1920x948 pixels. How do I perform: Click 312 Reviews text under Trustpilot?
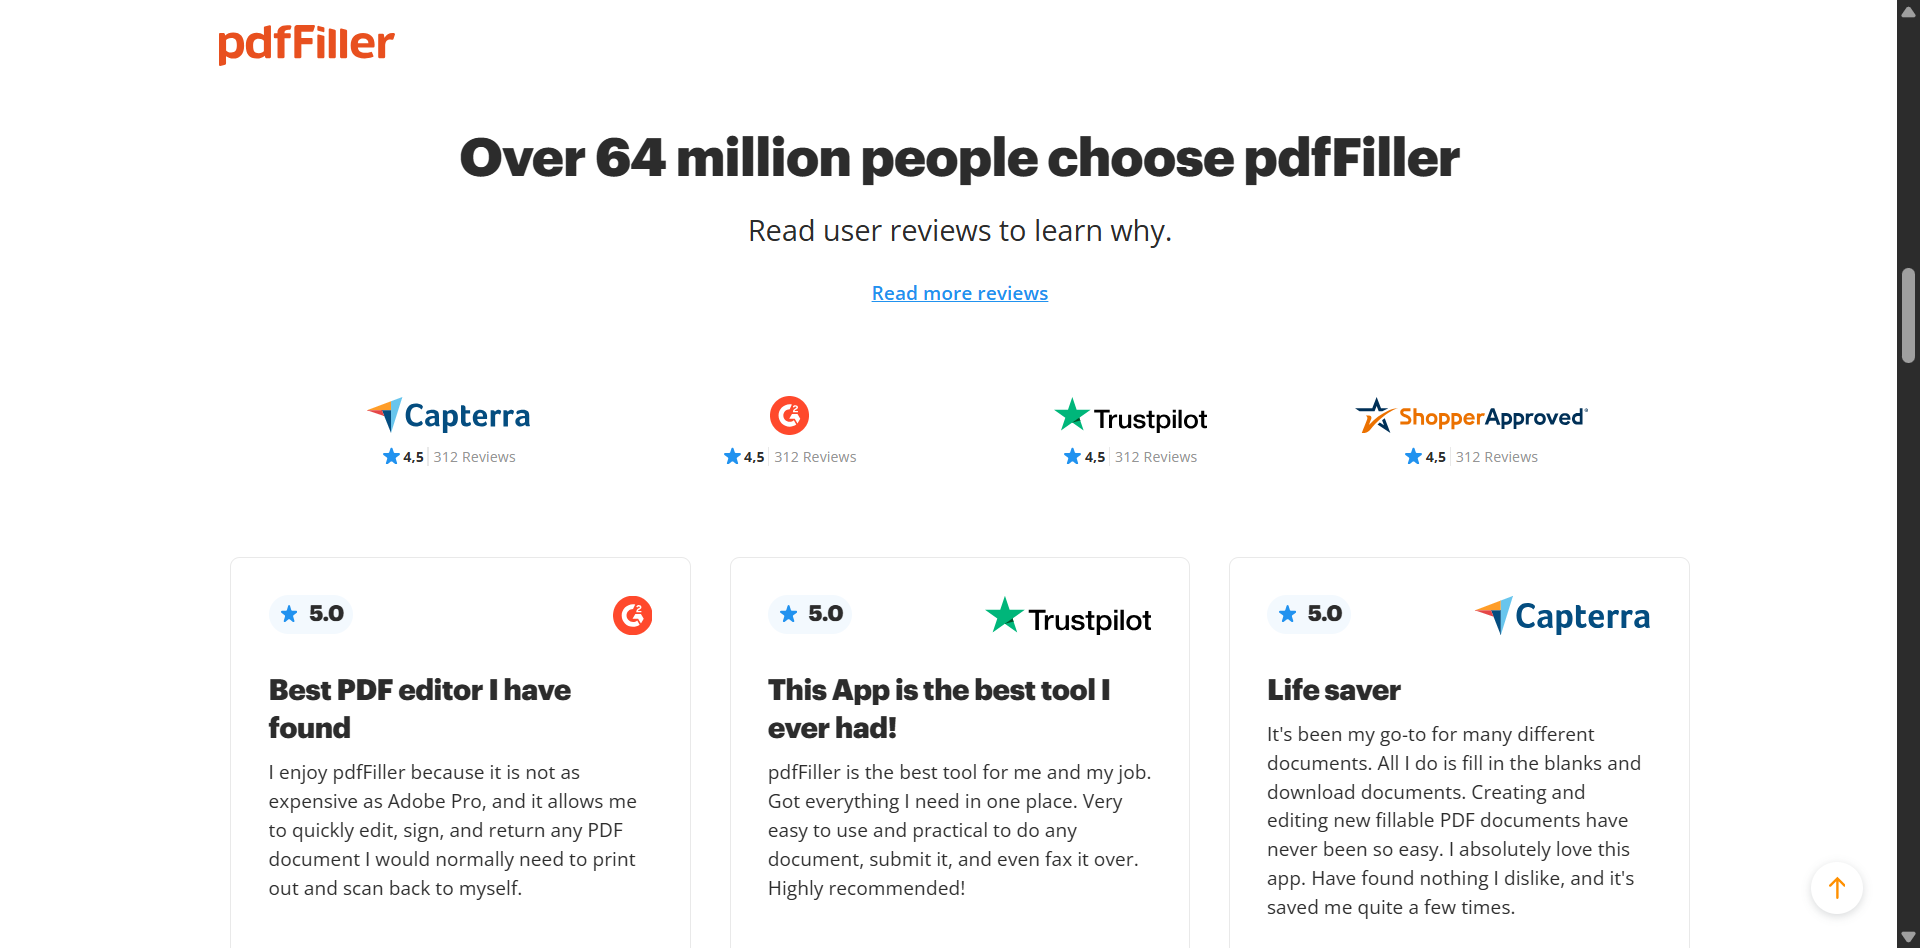[1156, 457]
